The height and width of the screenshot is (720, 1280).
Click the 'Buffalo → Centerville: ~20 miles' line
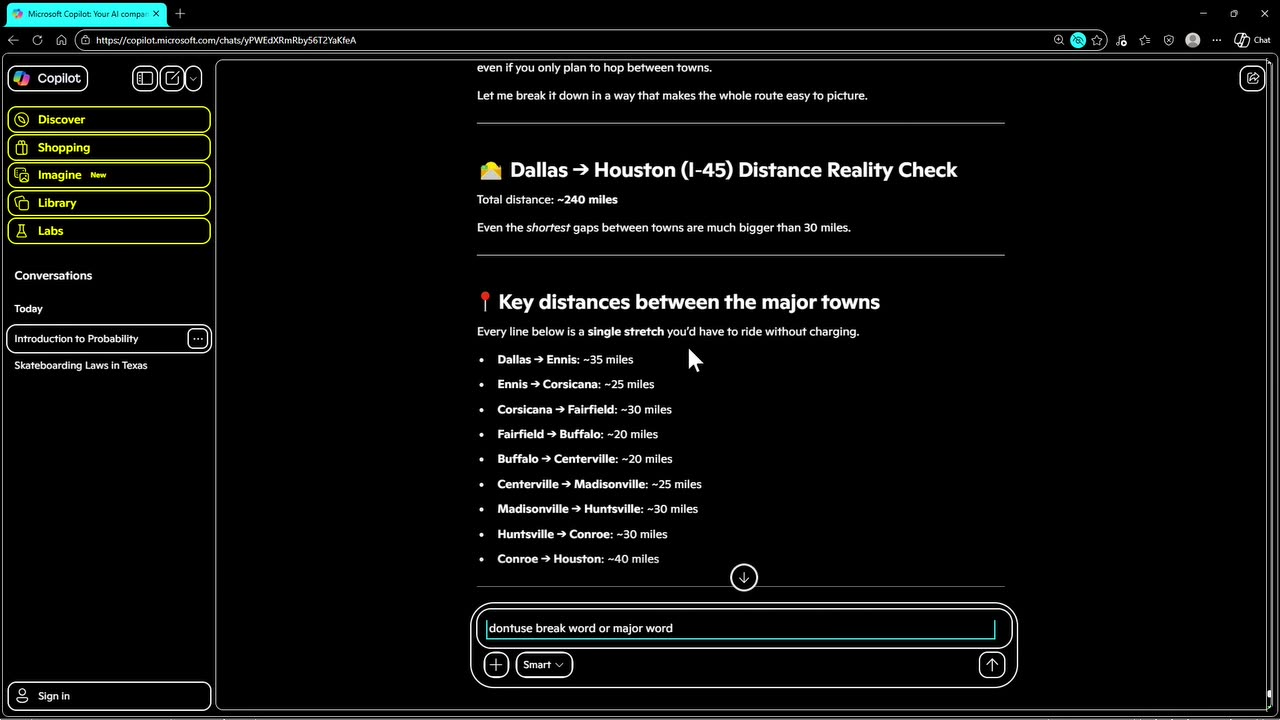[585, 459]
